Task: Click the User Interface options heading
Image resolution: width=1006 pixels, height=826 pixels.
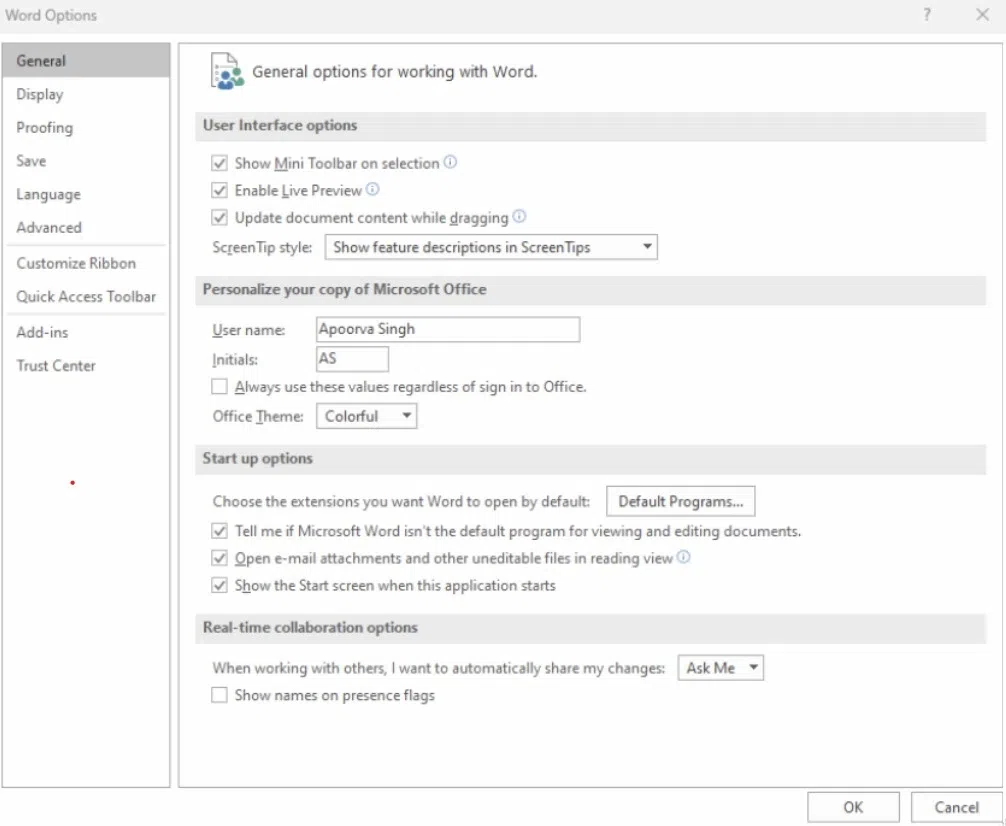Action: click(x=280, y=125)
